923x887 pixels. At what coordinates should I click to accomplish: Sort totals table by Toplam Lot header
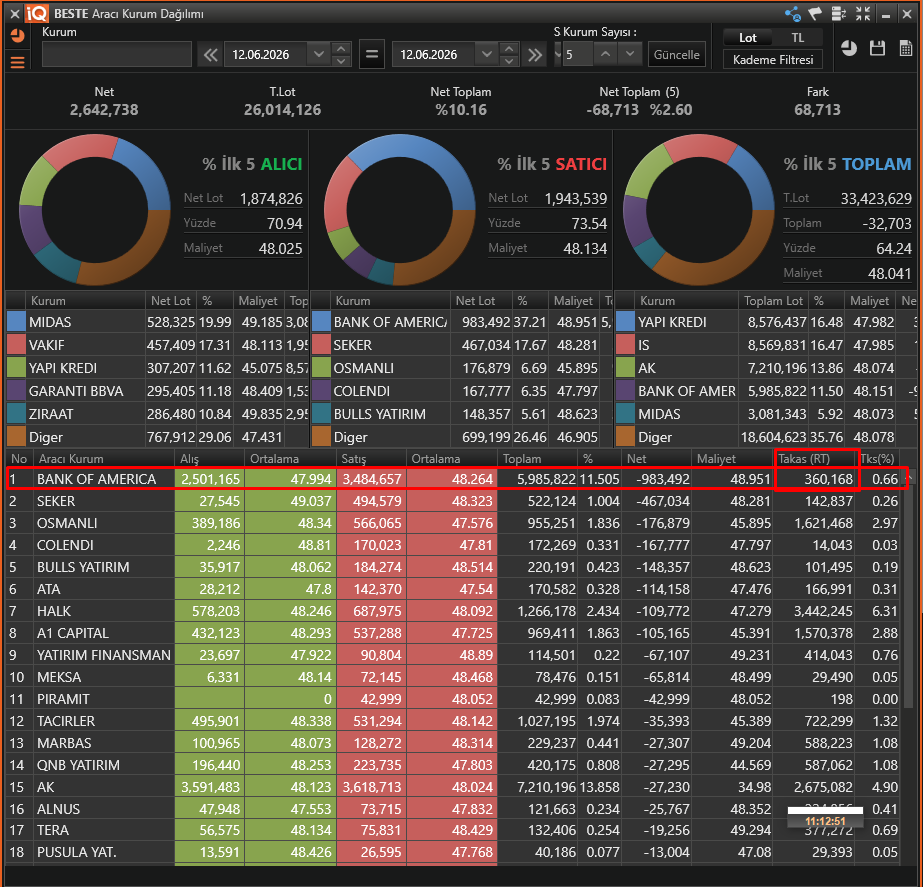tap(773, 301)
